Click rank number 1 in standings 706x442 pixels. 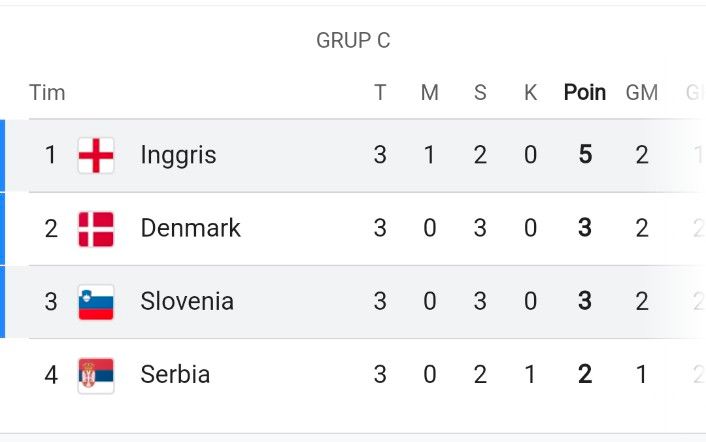click(50, 155)
